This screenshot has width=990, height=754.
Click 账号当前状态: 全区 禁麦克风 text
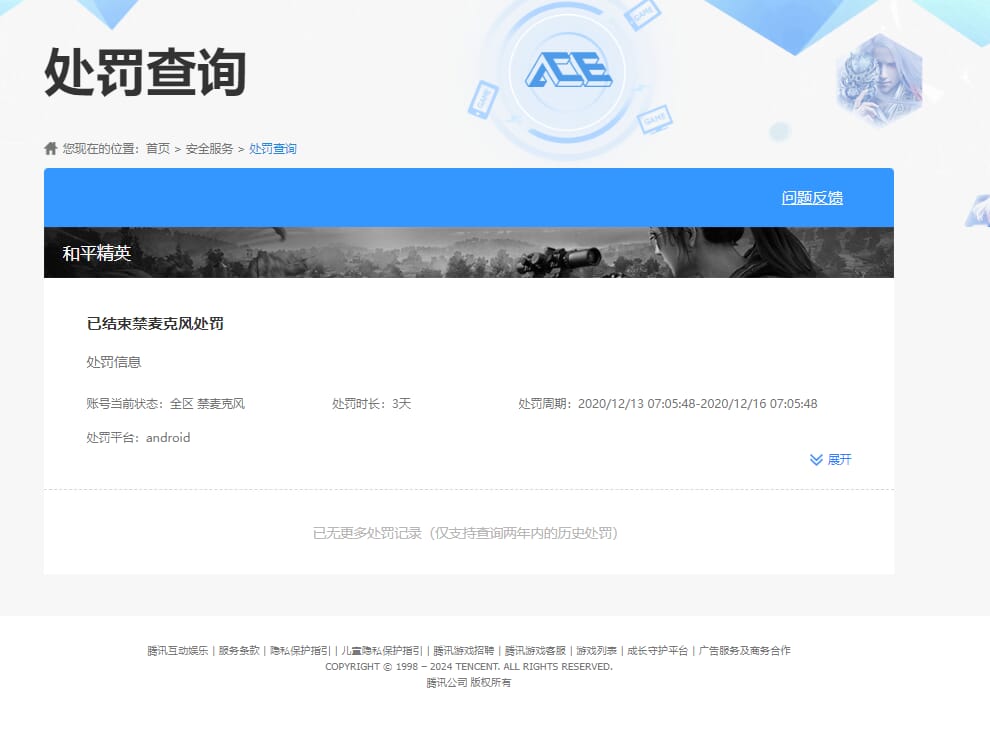pos(165,404)
